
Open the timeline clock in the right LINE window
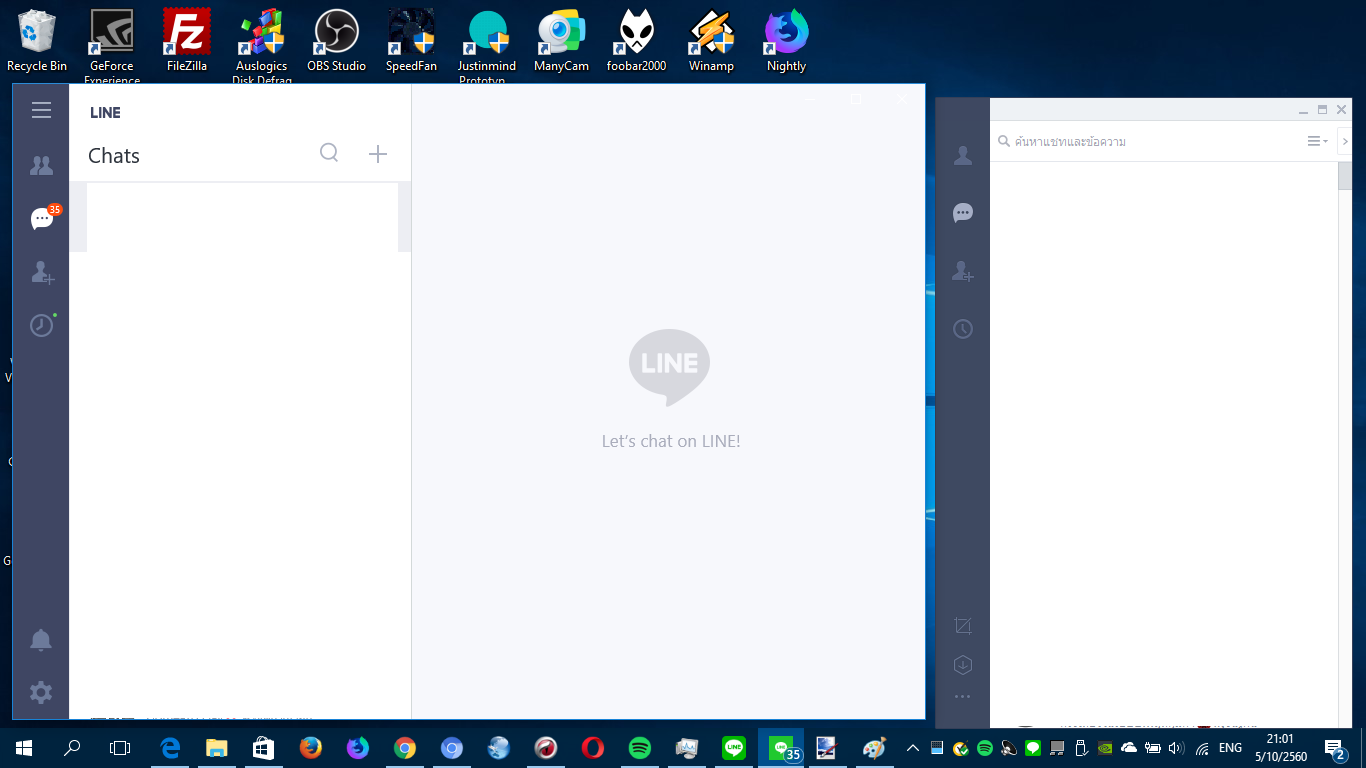point(963,329)
